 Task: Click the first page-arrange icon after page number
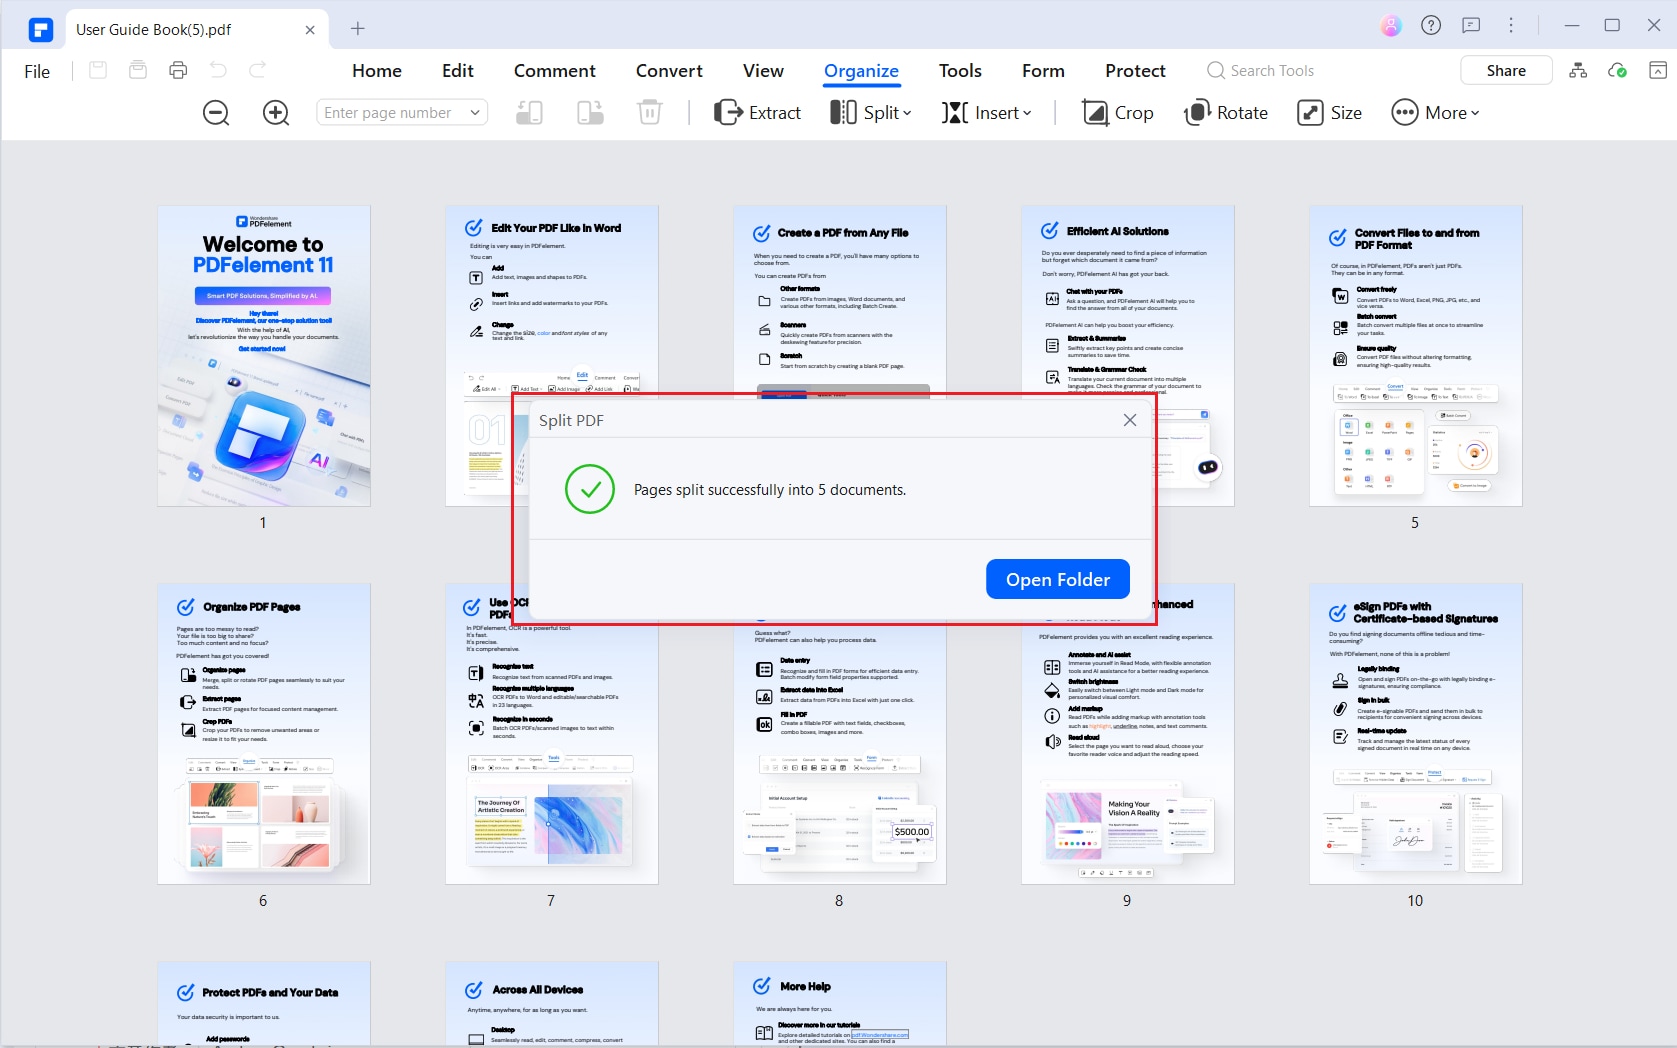[530, 113]
